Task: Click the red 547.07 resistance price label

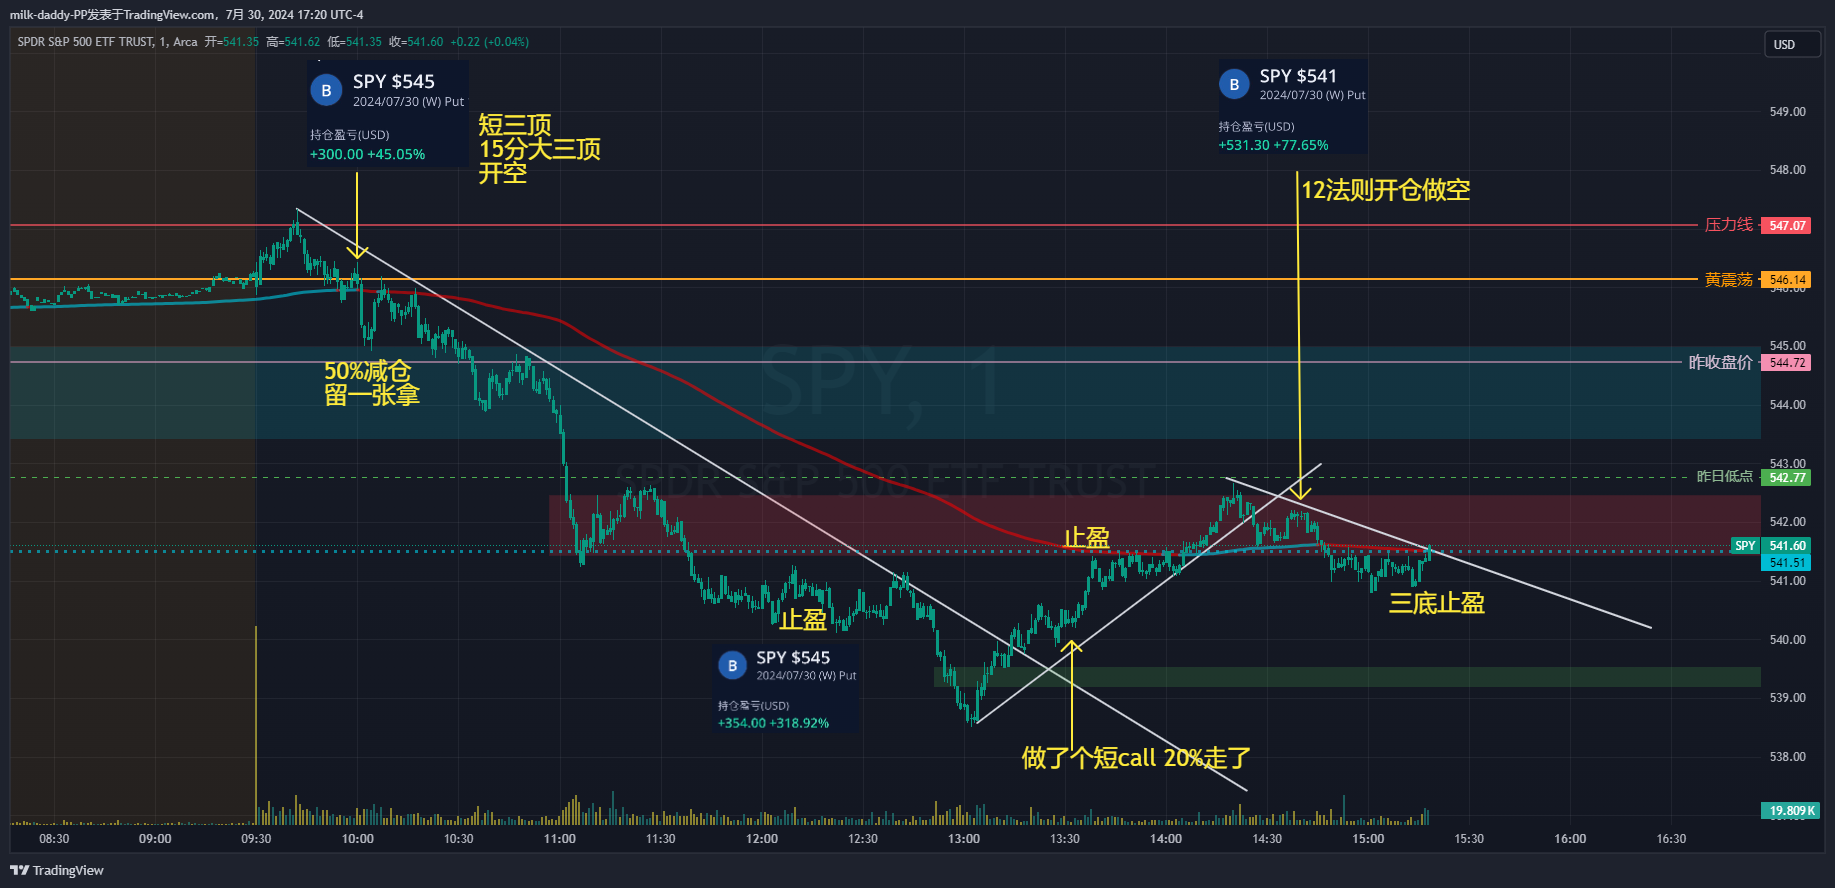Action: point(1786,226)
